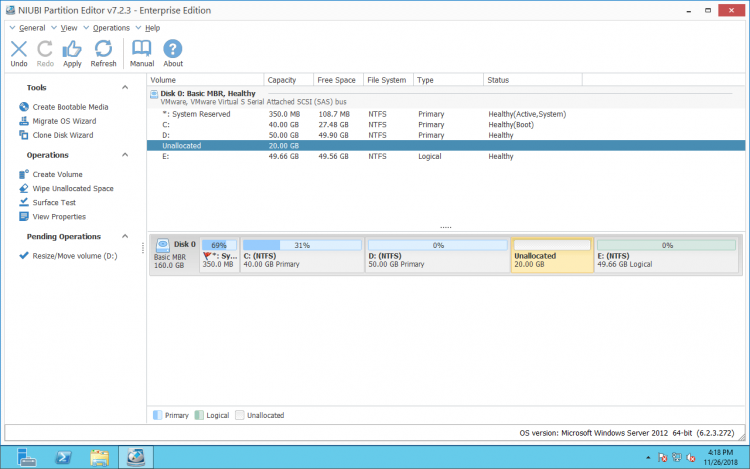
Task: Open File Explorer from the taskbar
Action: pos(99,458)
